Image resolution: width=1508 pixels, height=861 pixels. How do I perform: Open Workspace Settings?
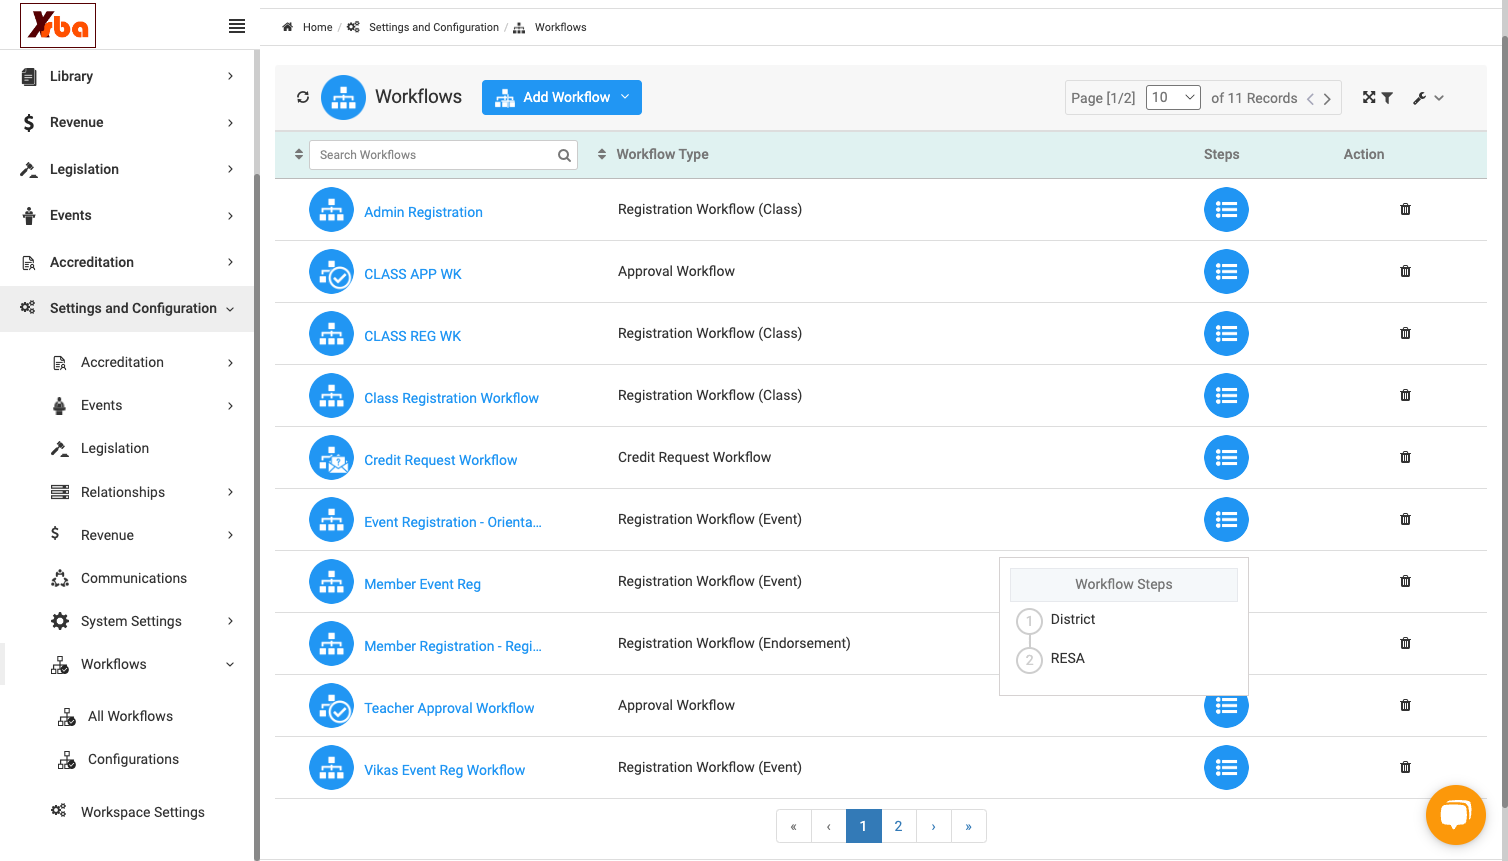pos(142,812)
